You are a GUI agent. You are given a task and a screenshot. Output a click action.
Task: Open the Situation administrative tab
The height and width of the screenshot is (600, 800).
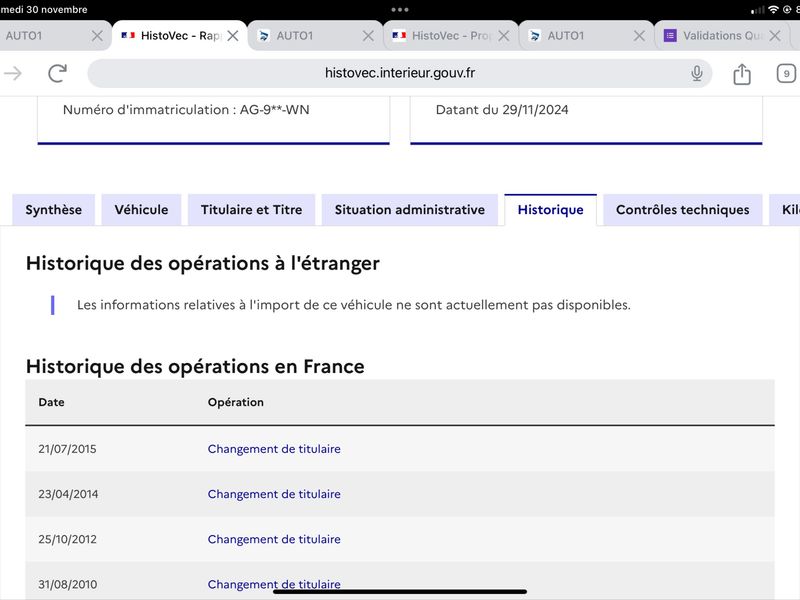[410, 210]
